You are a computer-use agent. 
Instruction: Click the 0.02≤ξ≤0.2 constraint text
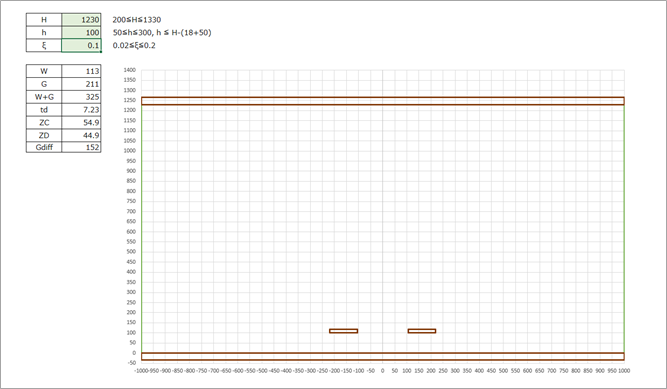tap(134, 45)
